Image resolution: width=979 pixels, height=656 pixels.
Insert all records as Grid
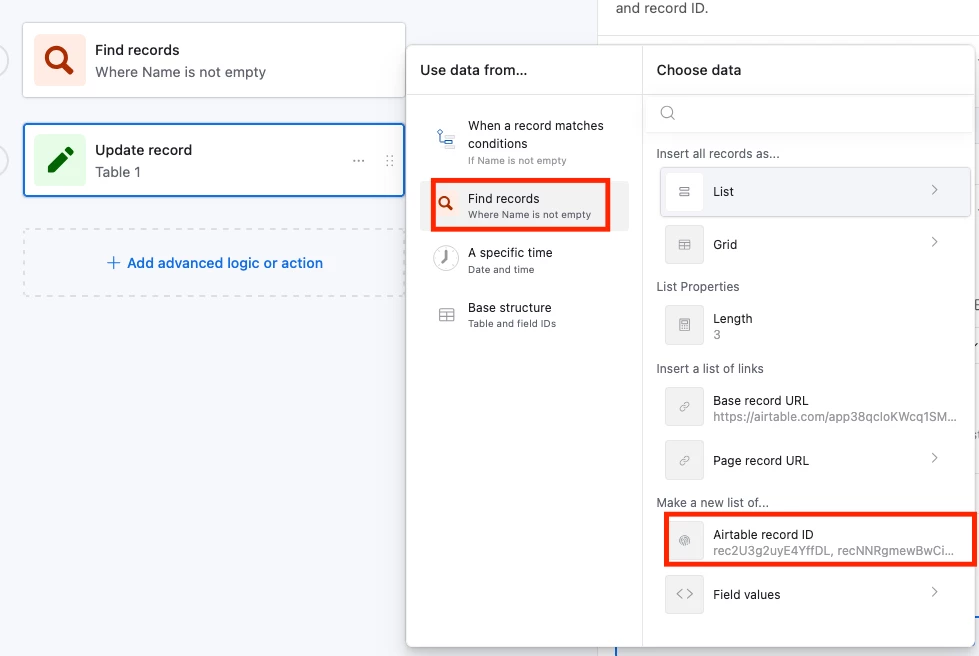(815, 245)
